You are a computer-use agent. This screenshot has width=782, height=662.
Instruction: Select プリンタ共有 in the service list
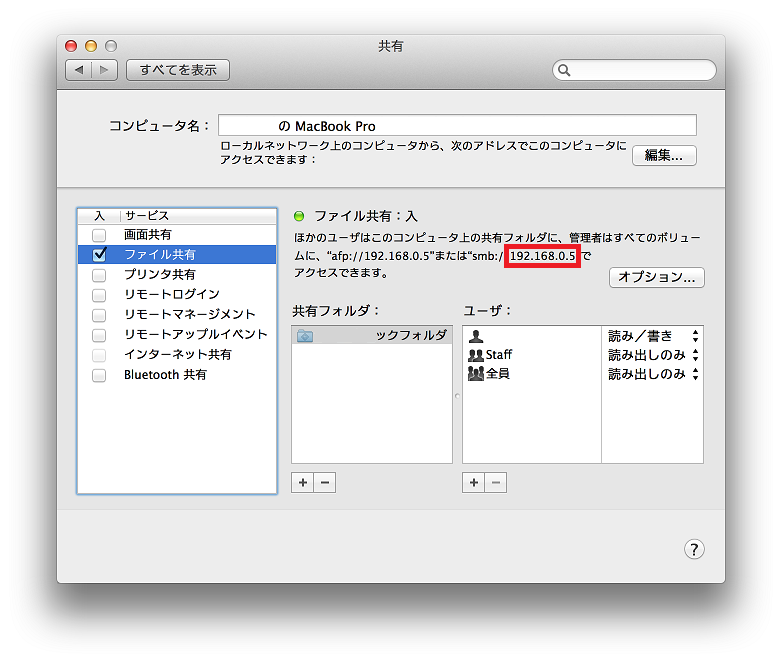tap(159, 275)
